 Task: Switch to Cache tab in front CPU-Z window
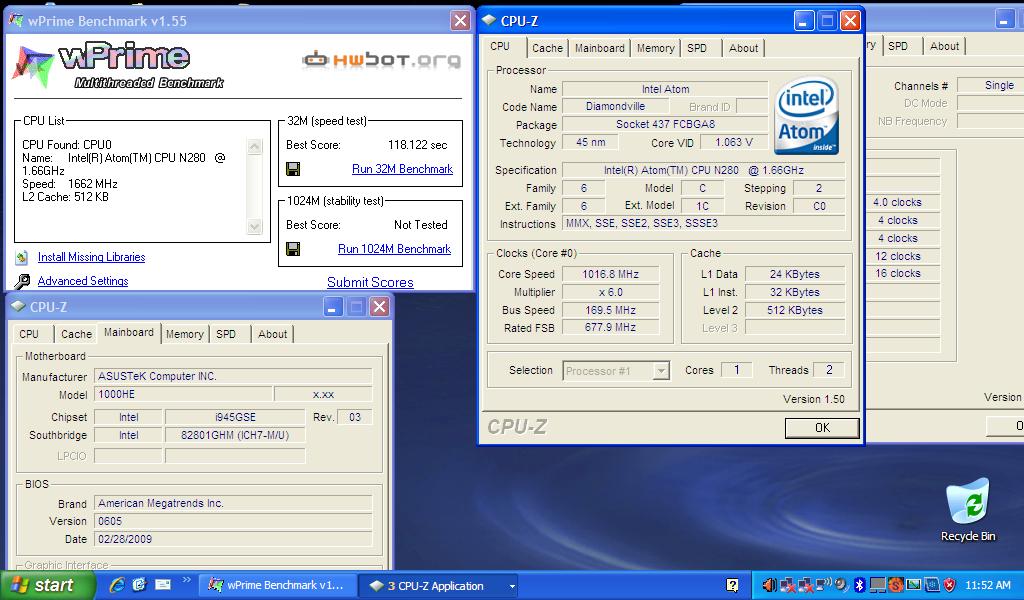tap(547, 48)
